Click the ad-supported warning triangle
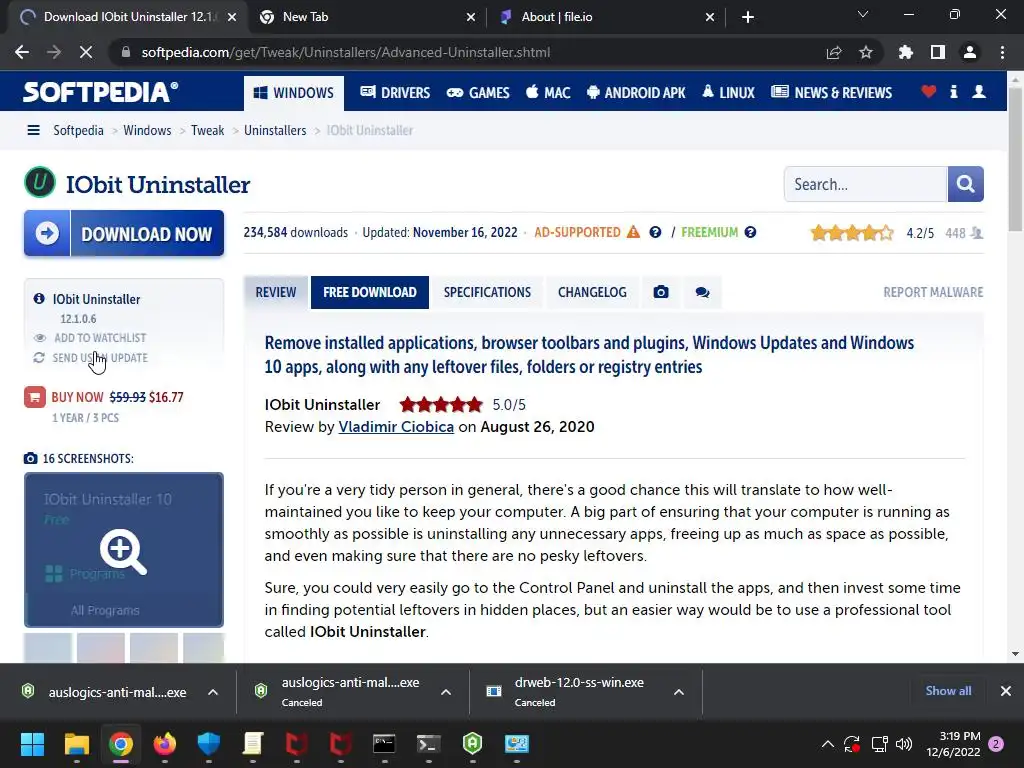1024x768 pixels. click(633, 232)
